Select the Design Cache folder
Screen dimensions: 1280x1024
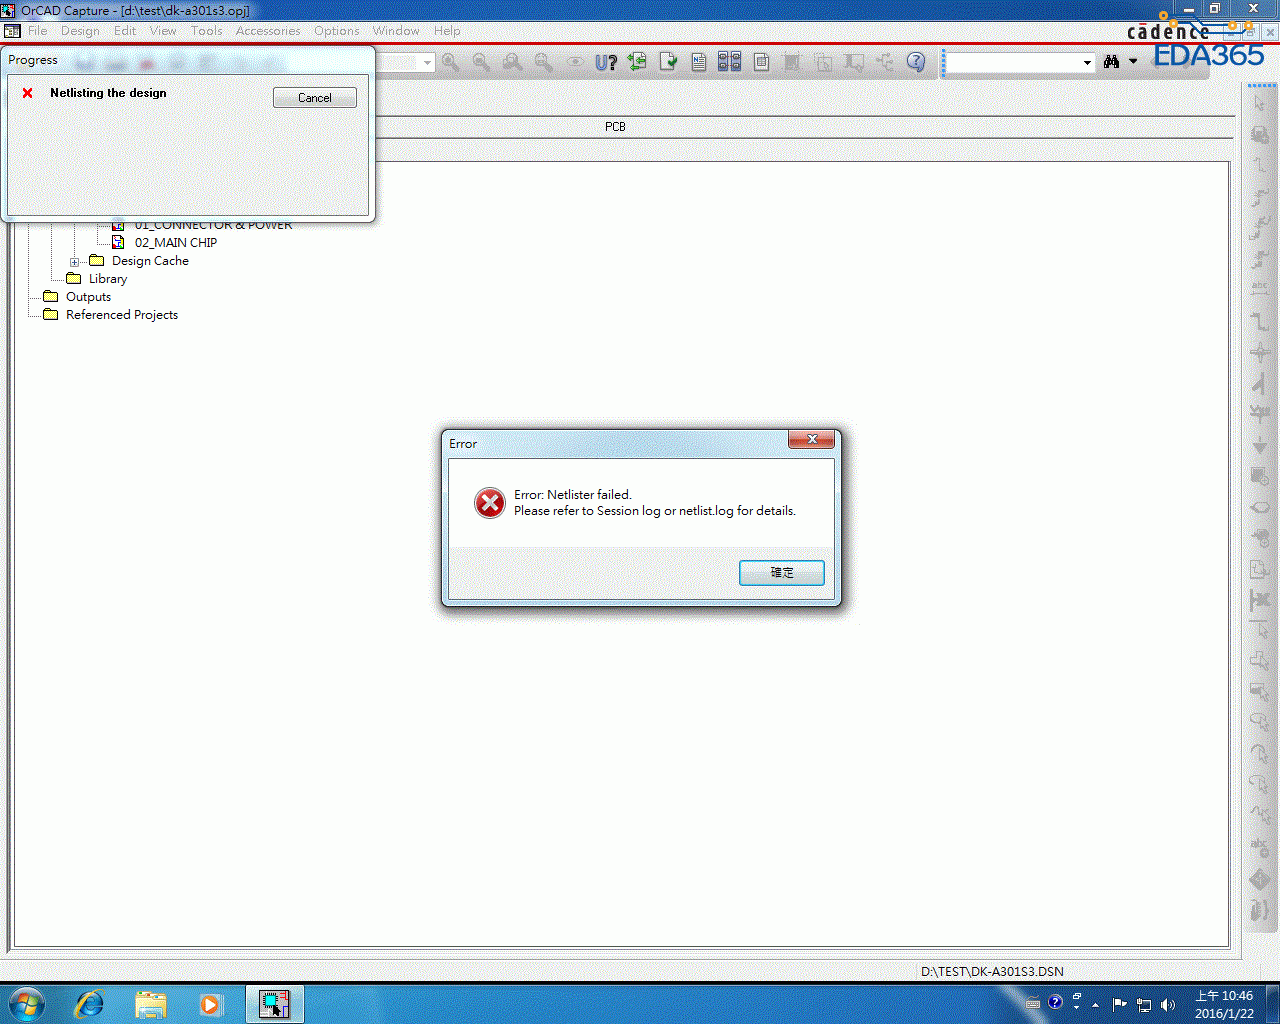(x=150, y=261)
